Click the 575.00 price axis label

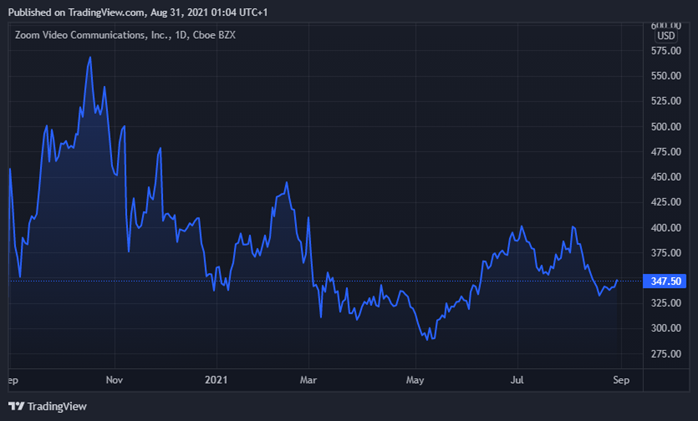[665, 51]
